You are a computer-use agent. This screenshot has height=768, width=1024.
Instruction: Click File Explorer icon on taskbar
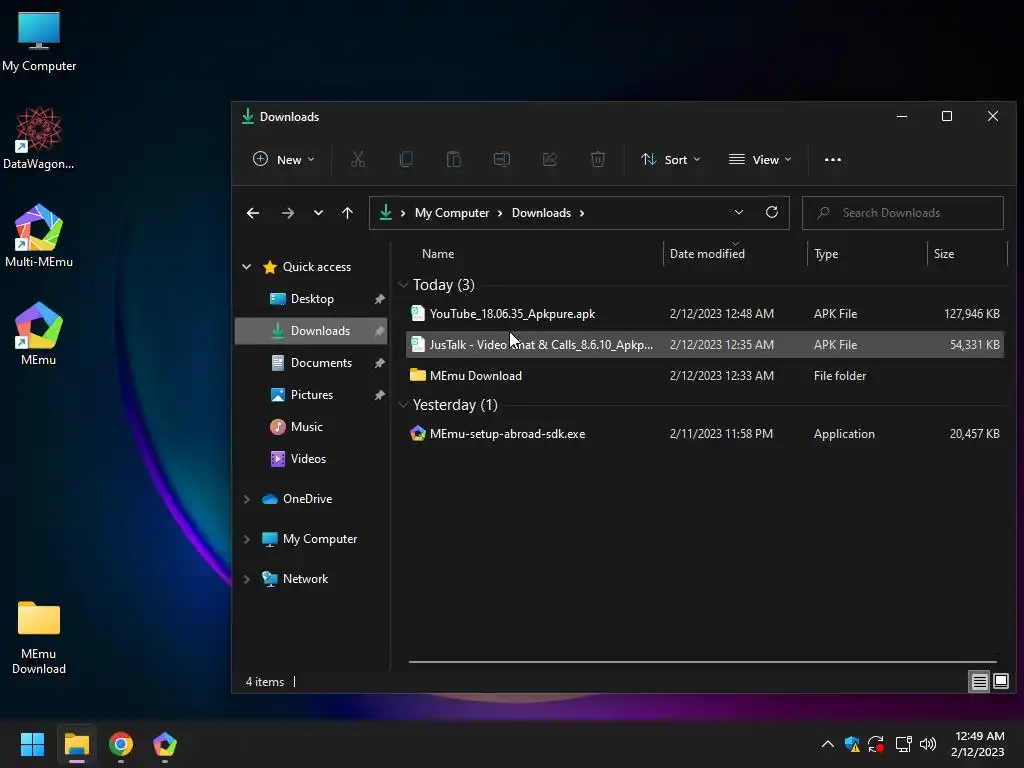(76, 744)
